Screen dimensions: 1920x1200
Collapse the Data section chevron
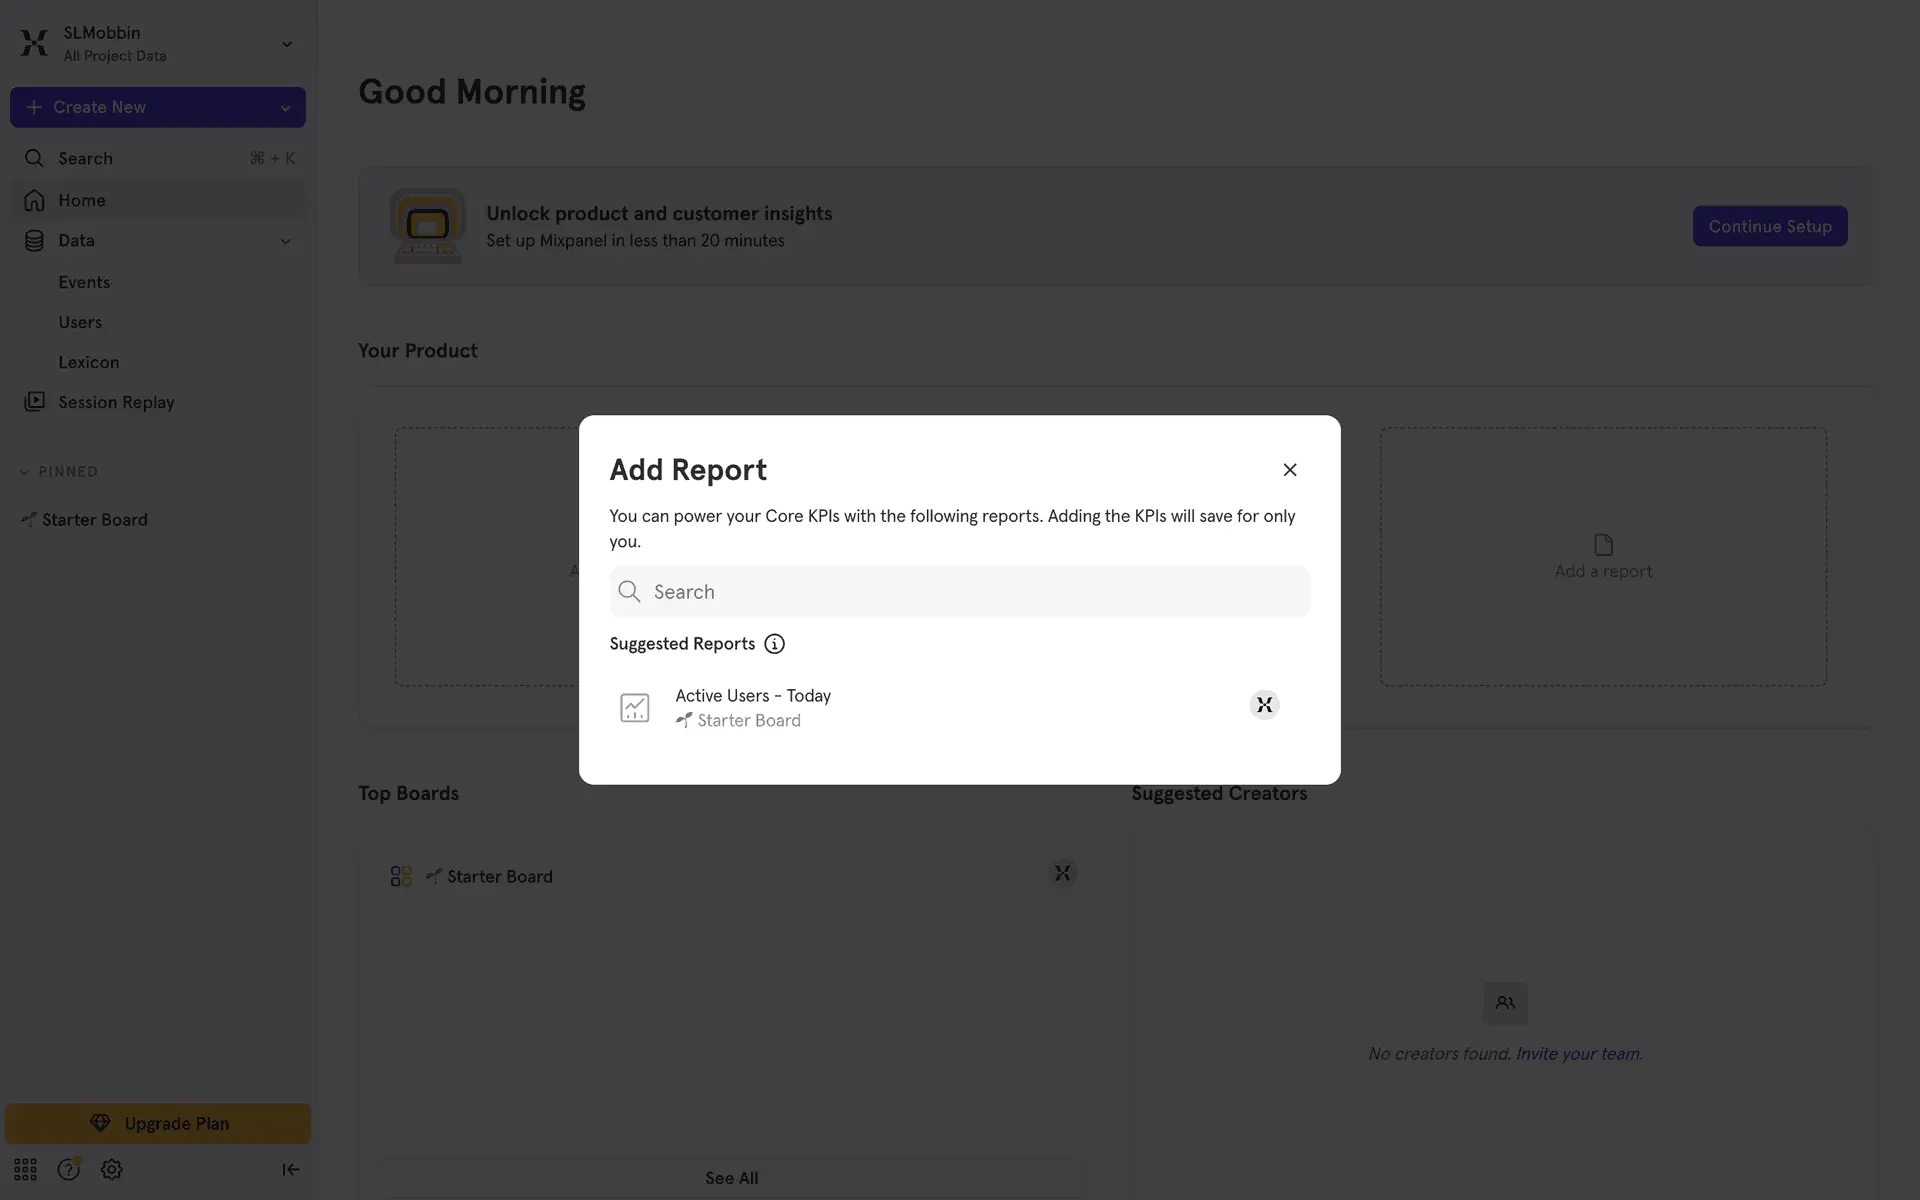(285, 241)
